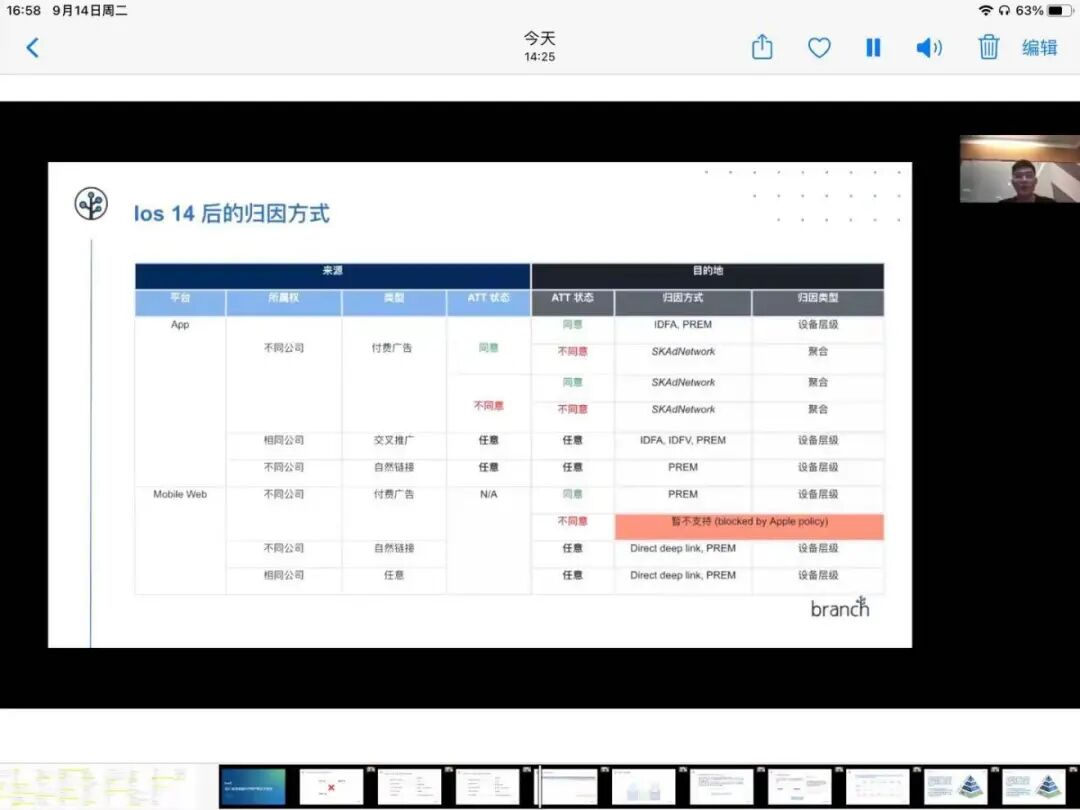
Task: Click 自然链接 in the App section
Action: [x=394, y=467]
